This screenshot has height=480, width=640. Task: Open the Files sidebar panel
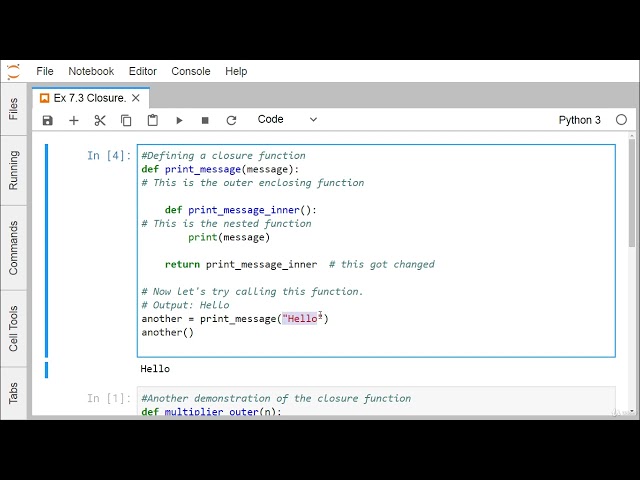(x=13, y=109)
